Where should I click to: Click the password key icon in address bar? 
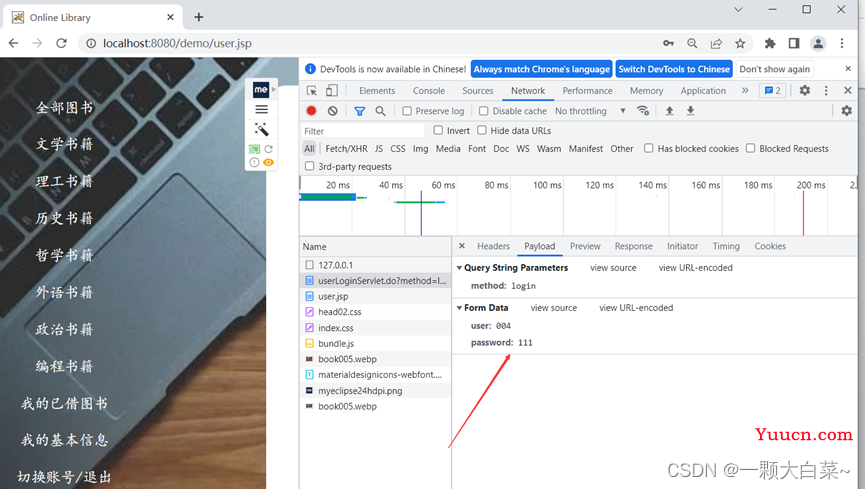668,43
